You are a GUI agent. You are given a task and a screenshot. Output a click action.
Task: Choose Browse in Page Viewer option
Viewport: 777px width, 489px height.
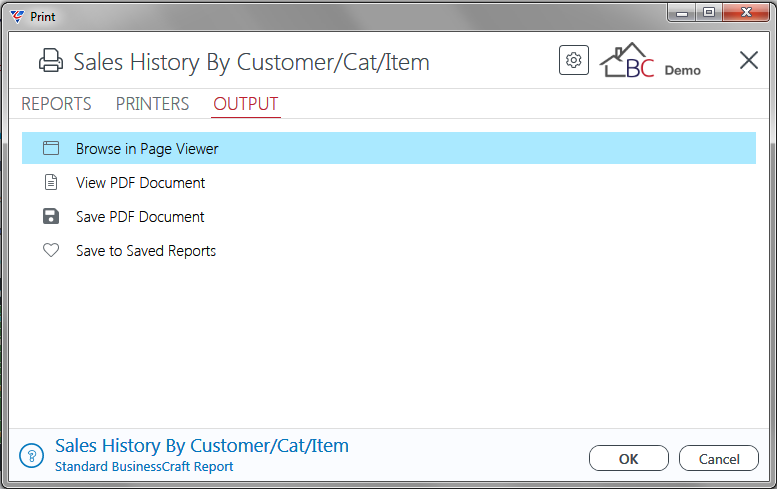pos(389,148)
